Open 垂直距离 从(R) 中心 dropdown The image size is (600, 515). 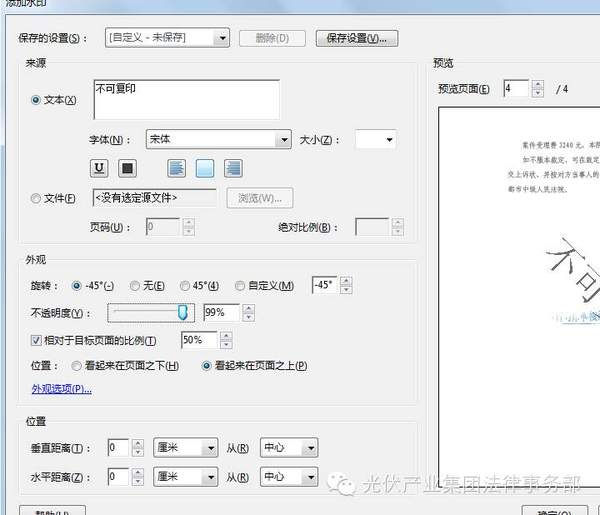pos(289,448)
